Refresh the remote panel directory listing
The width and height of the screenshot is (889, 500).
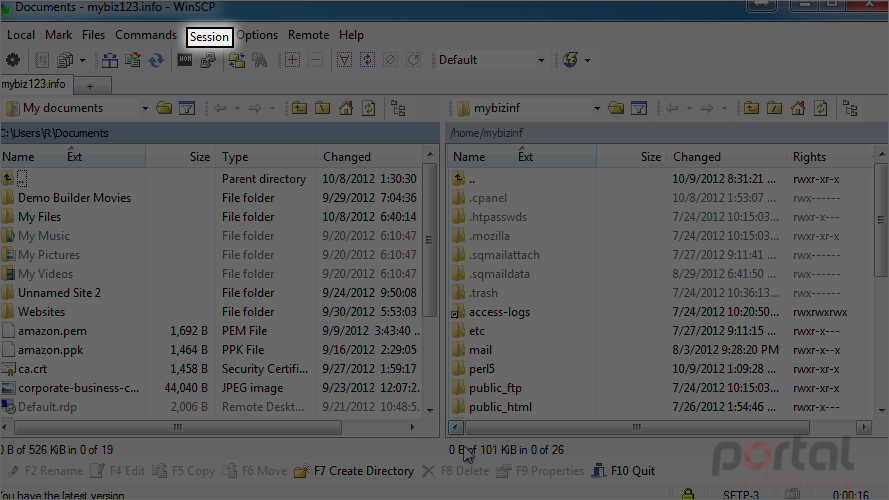(x=821, y=108)
